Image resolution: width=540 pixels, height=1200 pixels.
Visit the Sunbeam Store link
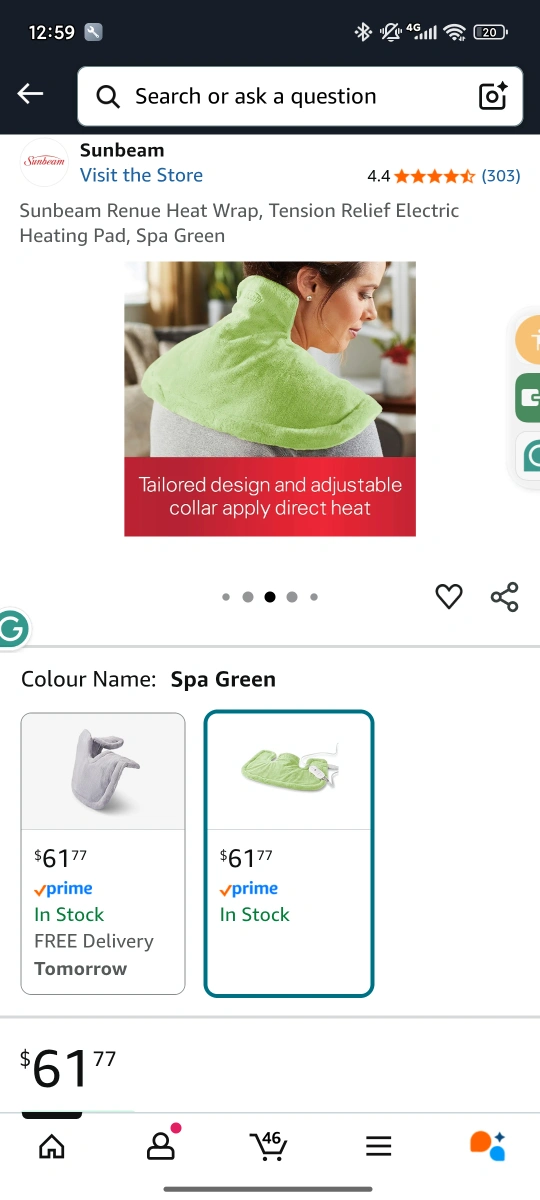[x=141, y=175]
